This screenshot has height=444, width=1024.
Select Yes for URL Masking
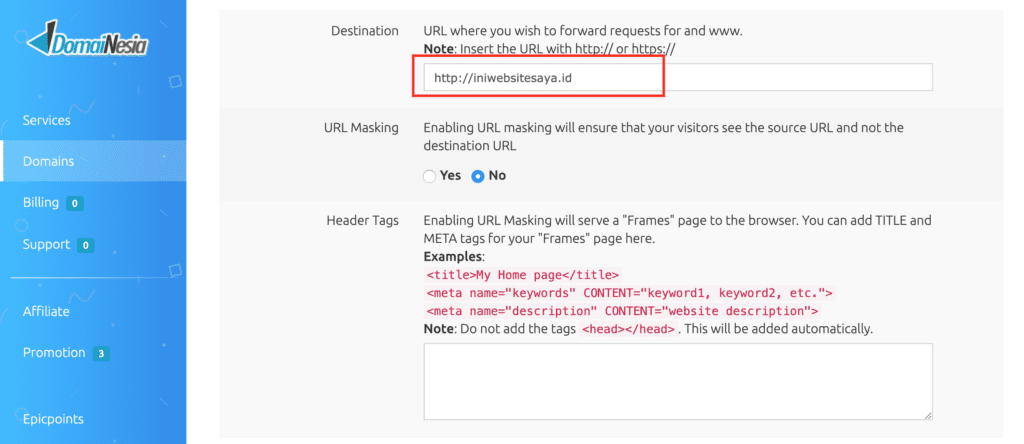[430, 176]
